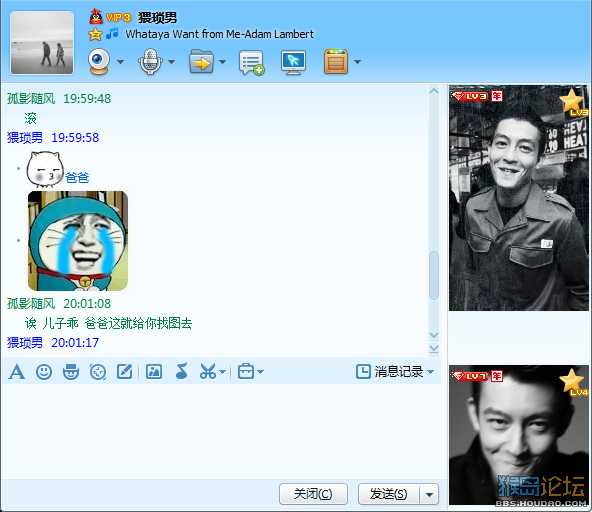Open the VIP3 membership badge

(x=118, y=17)
